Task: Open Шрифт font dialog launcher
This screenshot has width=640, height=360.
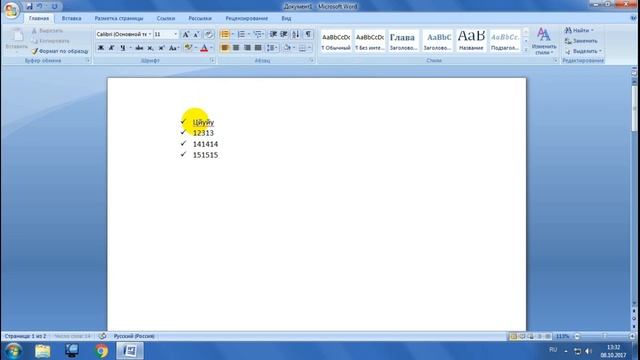Action: click(212, 60)
